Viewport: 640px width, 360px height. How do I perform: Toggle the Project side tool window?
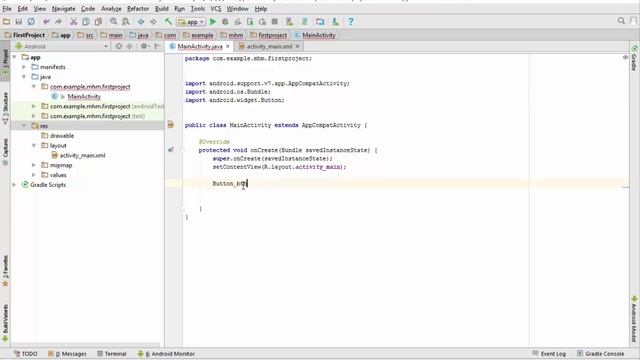5,62
